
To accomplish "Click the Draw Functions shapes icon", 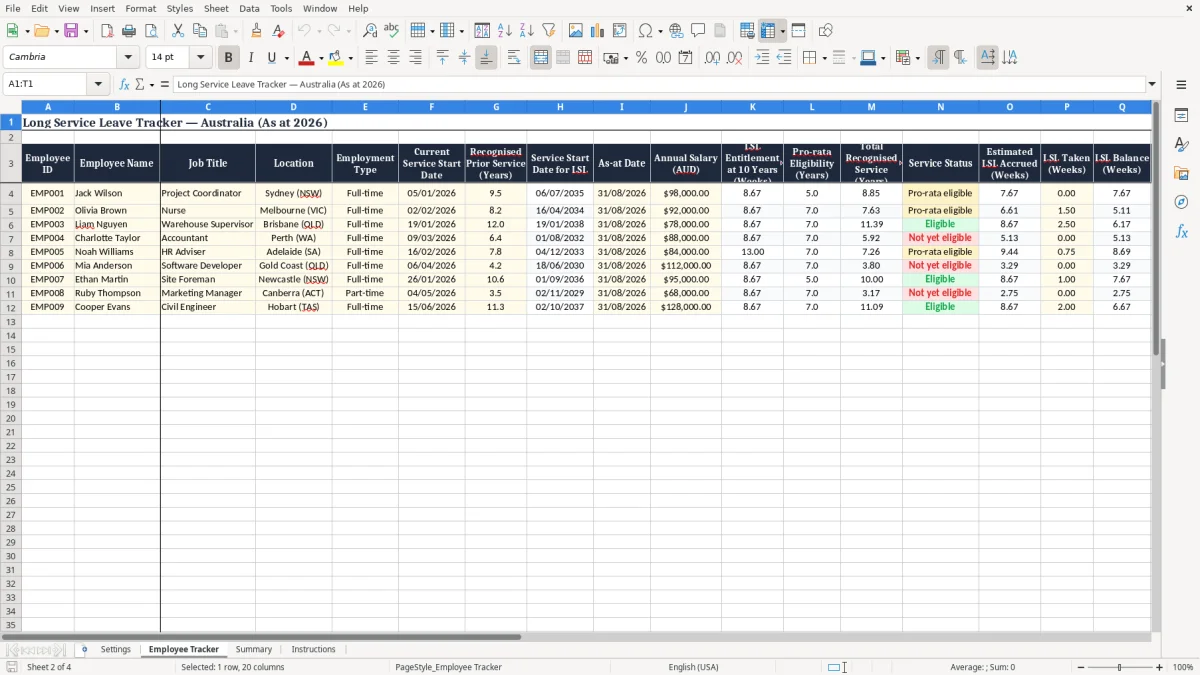I will click(825, 31).
